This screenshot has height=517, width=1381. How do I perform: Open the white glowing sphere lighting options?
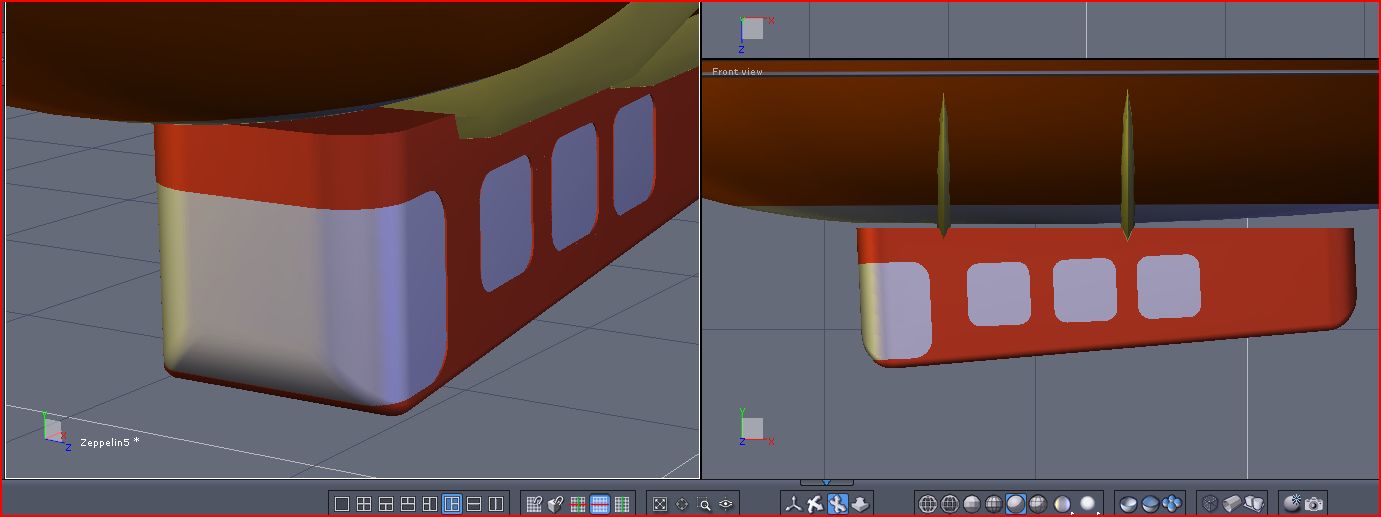1088,504
